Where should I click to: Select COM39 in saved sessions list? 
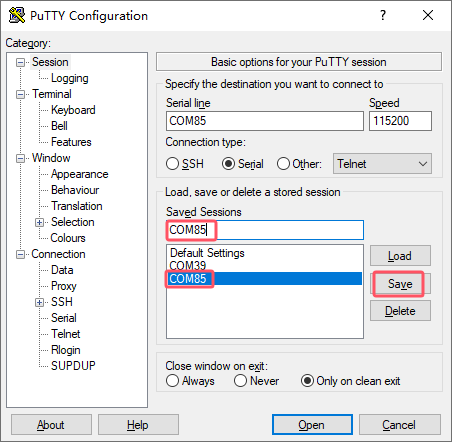click(x=188, y=266)
